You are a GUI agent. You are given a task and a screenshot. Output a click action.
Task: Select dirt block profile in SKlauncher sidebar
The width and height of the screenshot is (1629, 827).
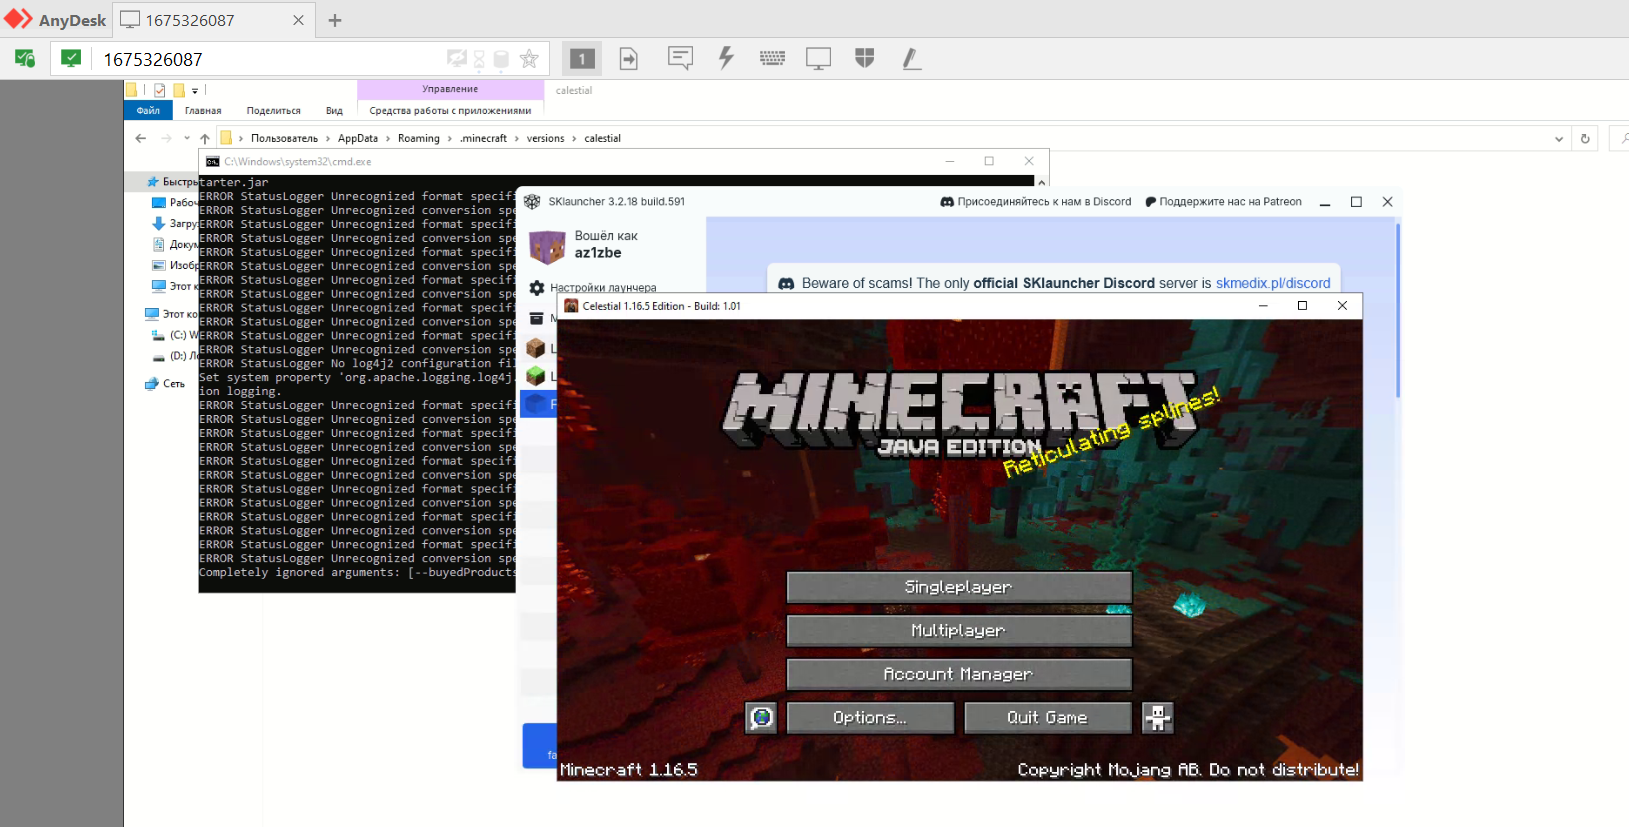pyautogui.click(x=536, y=348)
